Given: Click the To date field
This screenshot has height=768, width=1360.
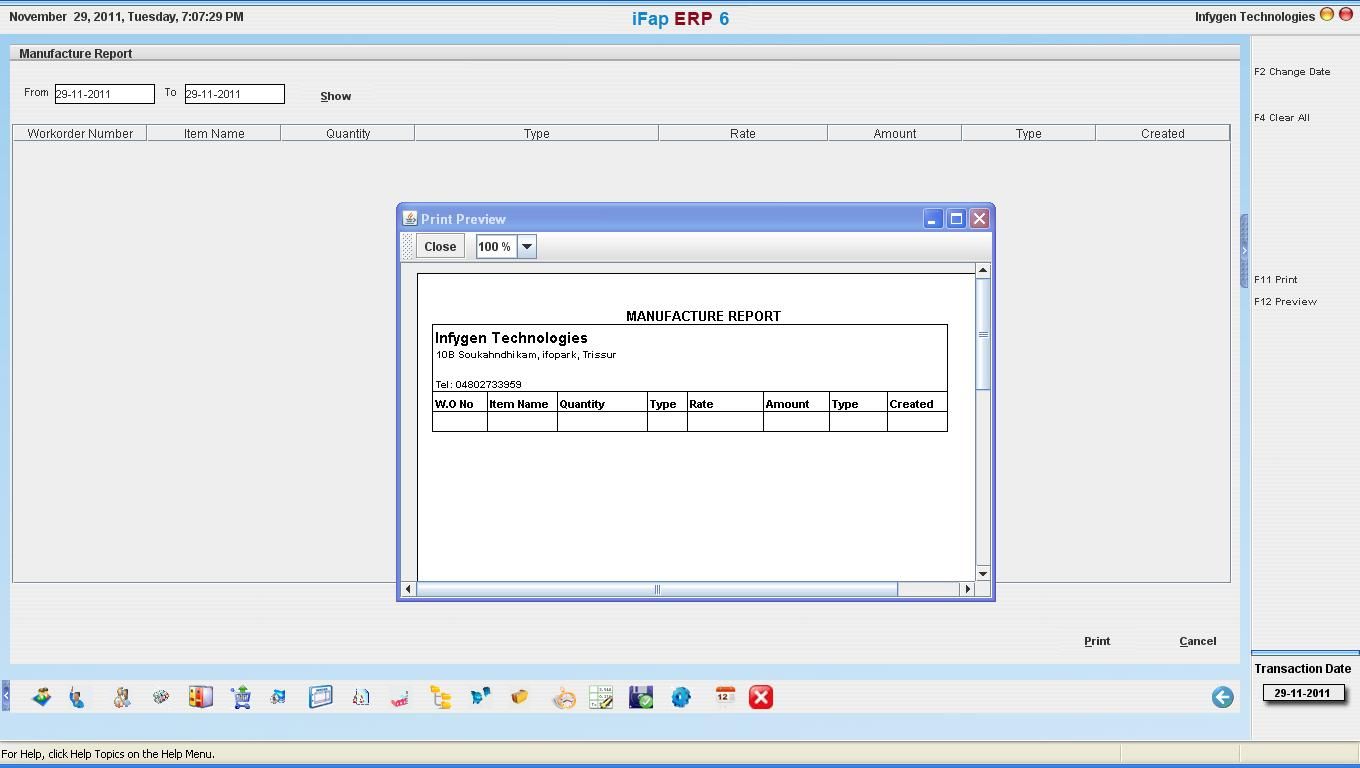Looking at the screenshot, I should pos(235,94).
